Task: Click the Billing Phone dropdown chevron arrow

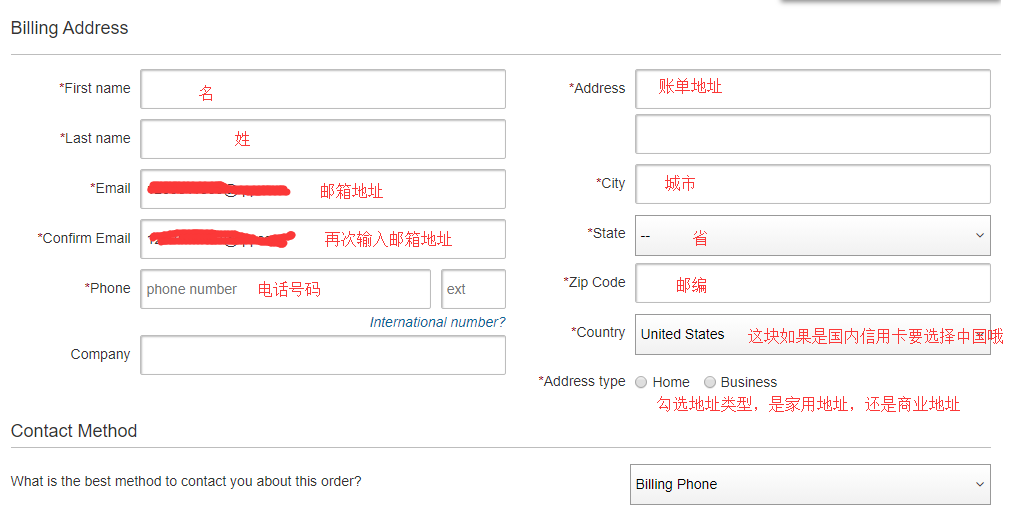Action: pos(979,484)
